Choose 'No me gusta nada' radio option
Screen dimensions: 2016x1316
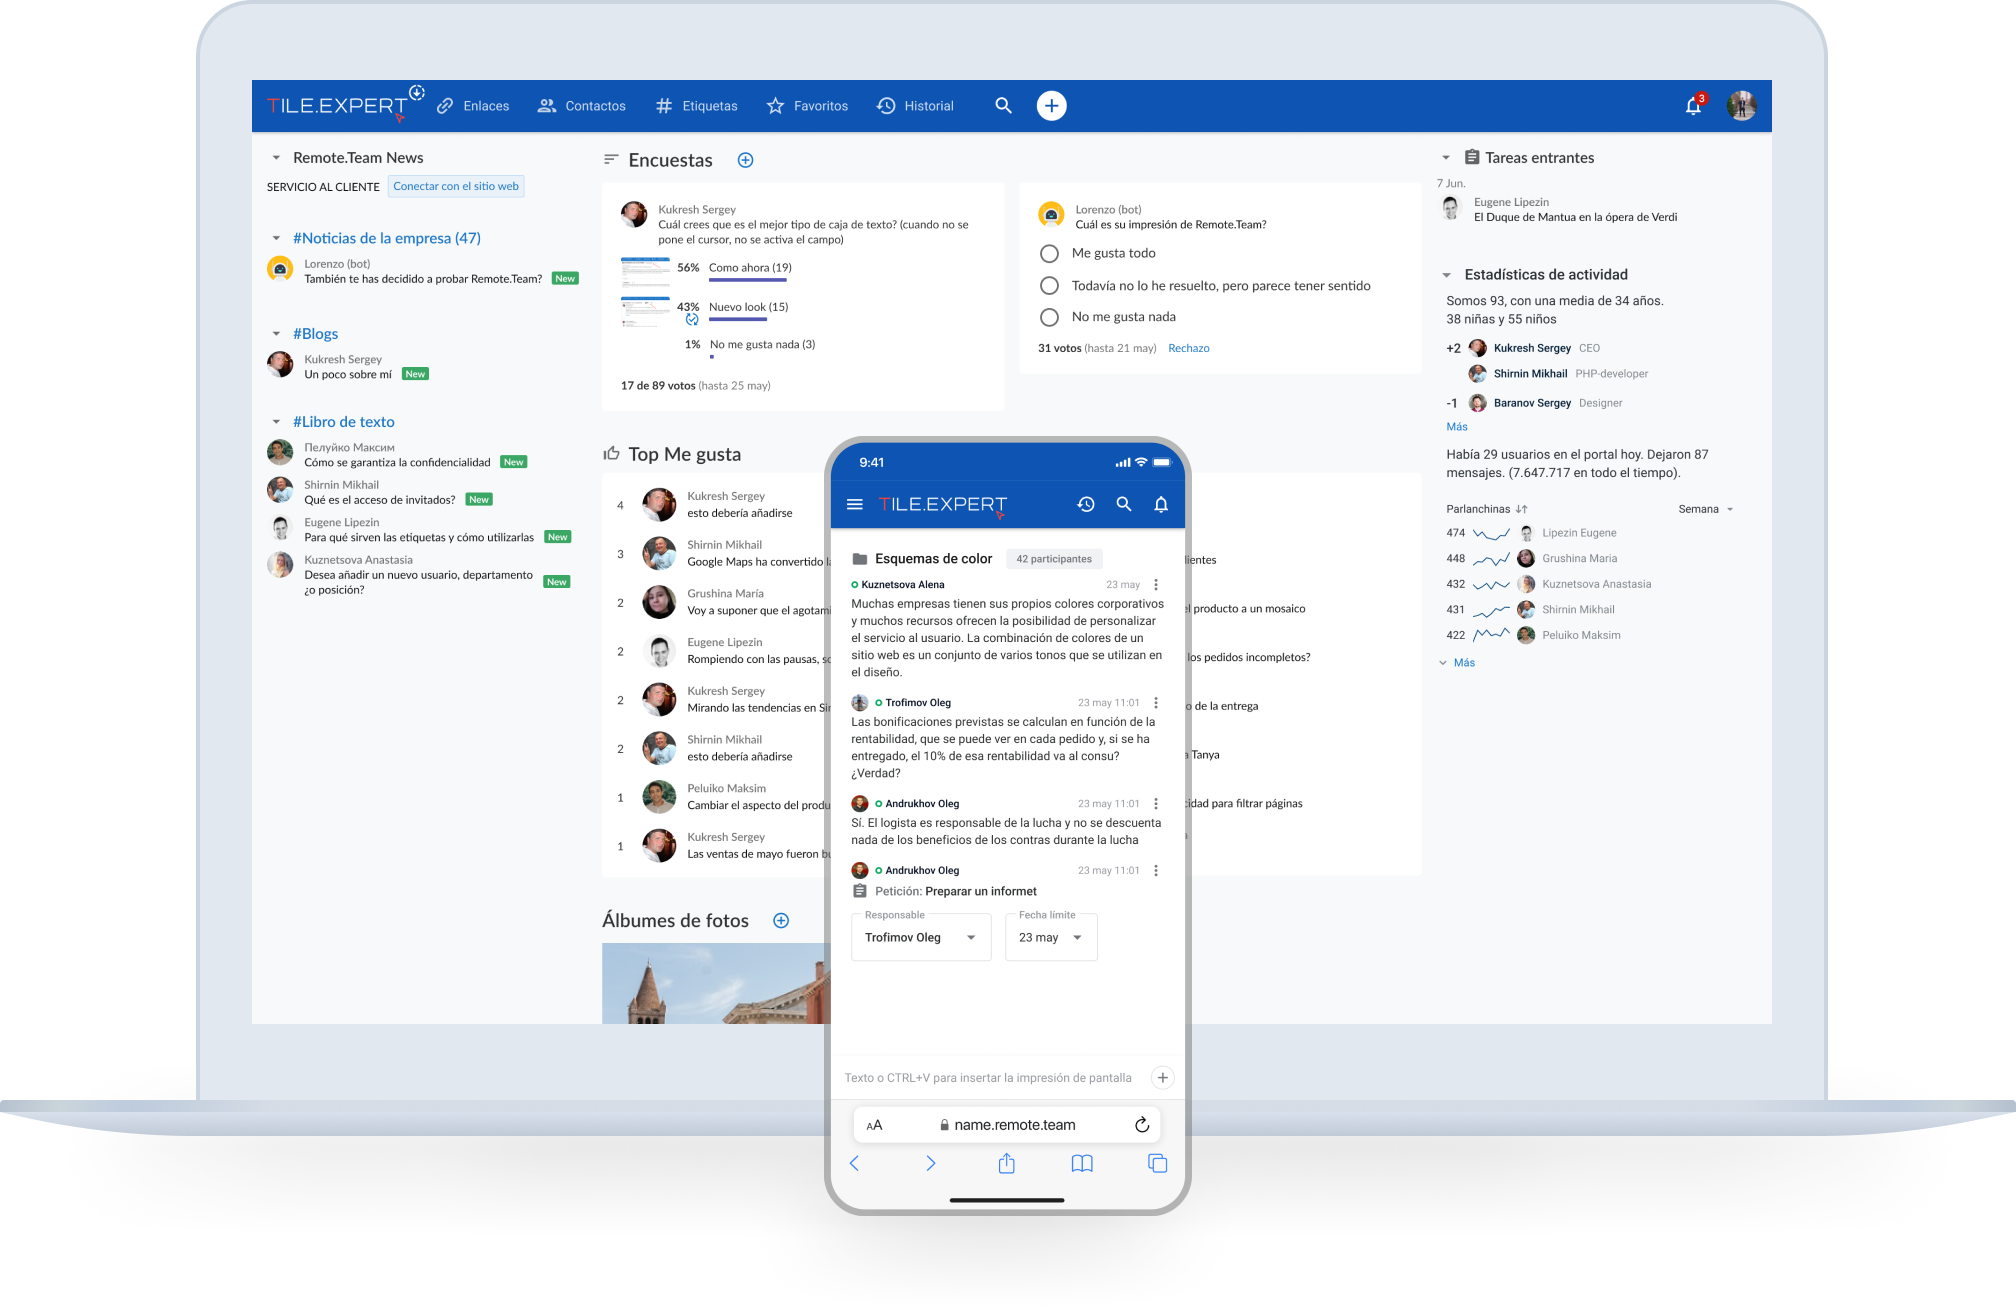click(1049, 317)
